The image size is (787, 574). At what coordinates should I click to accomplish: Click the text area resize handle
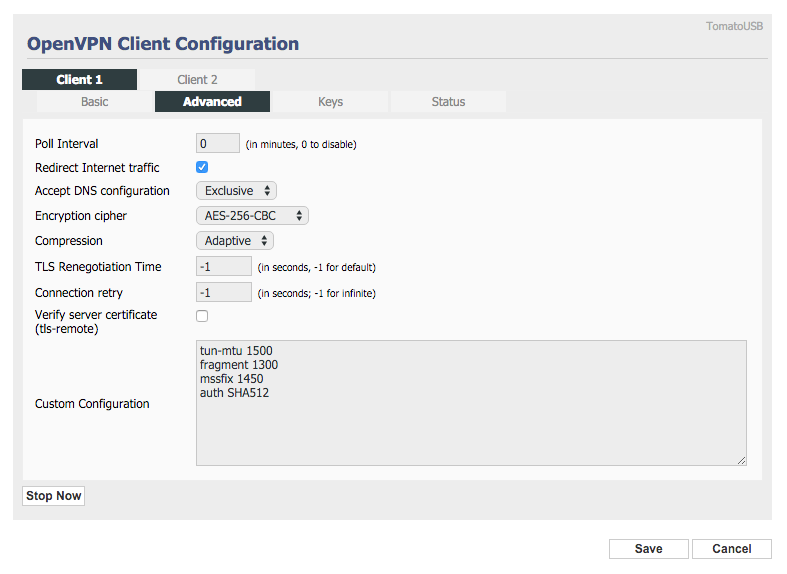(741, 461)
